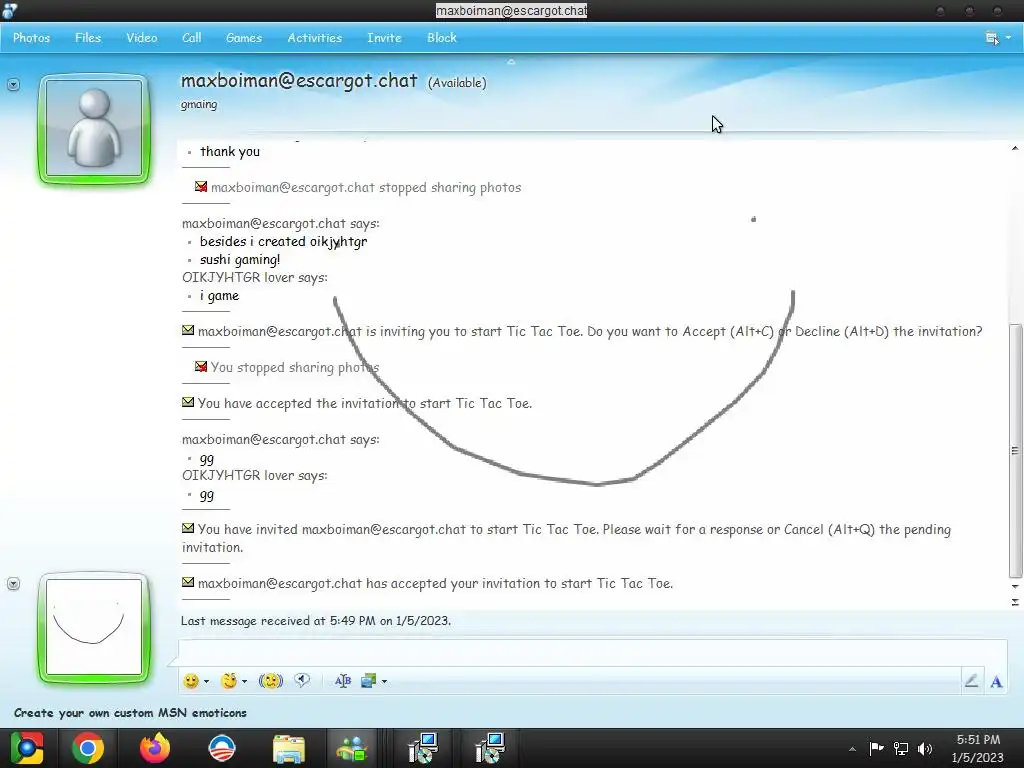Hide the header area with the small up arrow

[x=511, y=61]
